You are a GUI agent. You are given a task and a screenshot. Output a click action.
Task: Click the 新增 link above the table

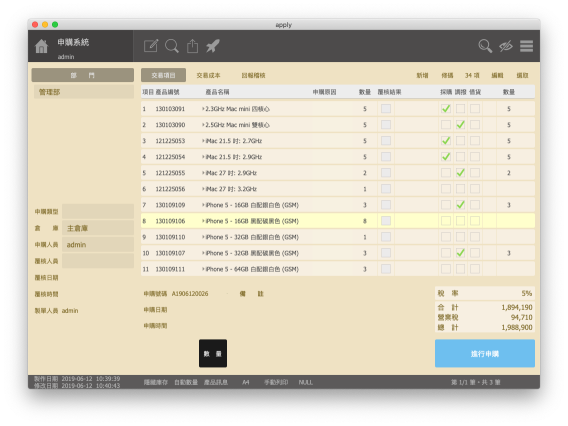coord(422,75)
